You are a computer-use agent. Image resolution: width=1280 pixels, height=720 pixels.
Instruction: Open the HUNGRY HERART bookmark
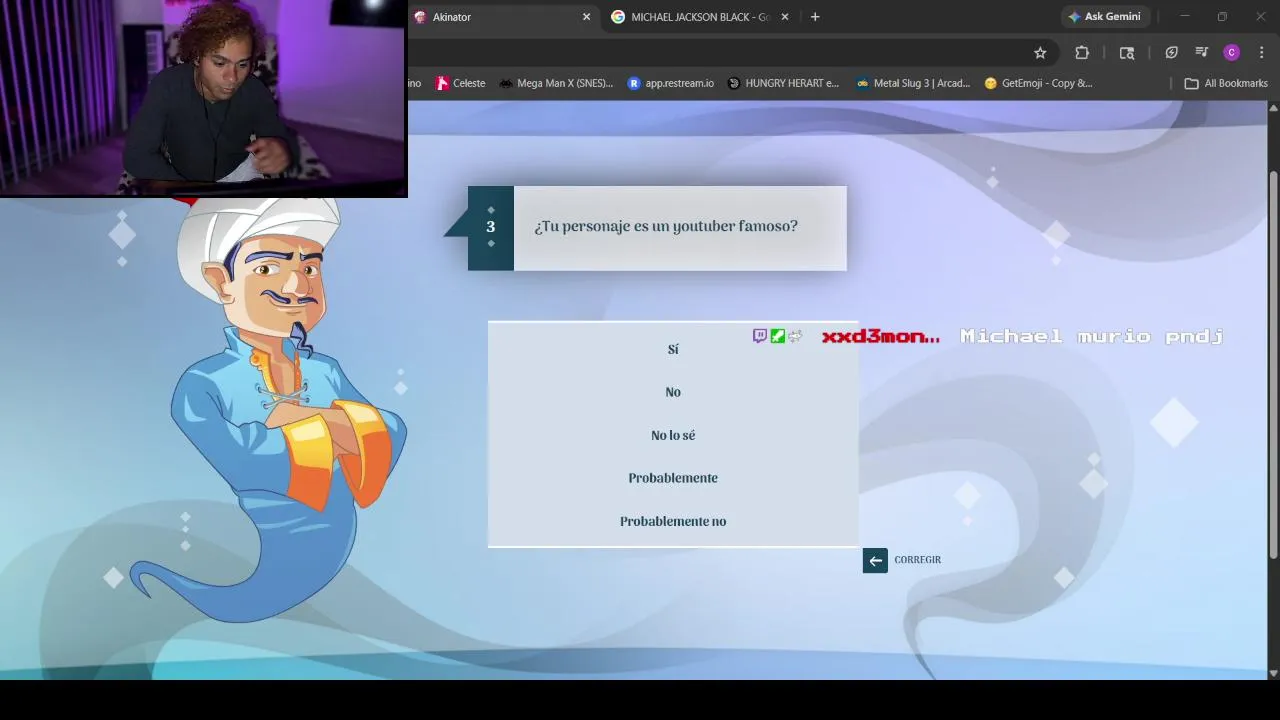click(x=783, y=83)
